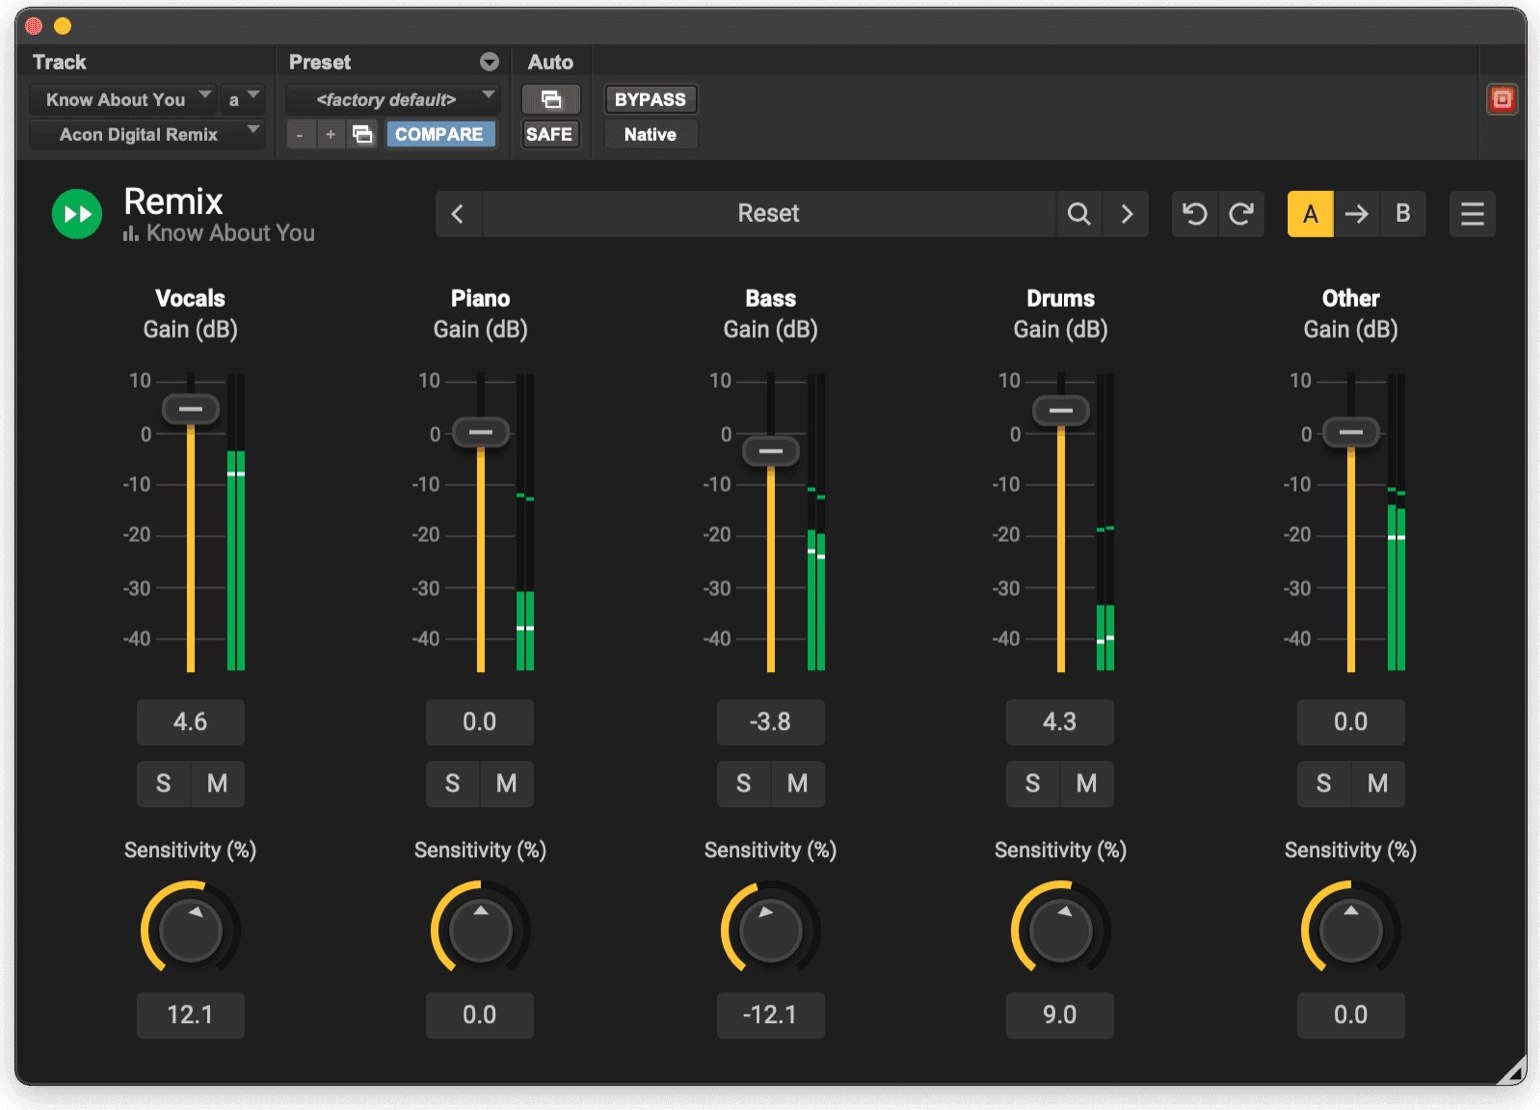Screen dimensions: 1540x1110
Task: Click the Bass sensitivity knob
Action: pyautogui.click(x=771, y=930)
